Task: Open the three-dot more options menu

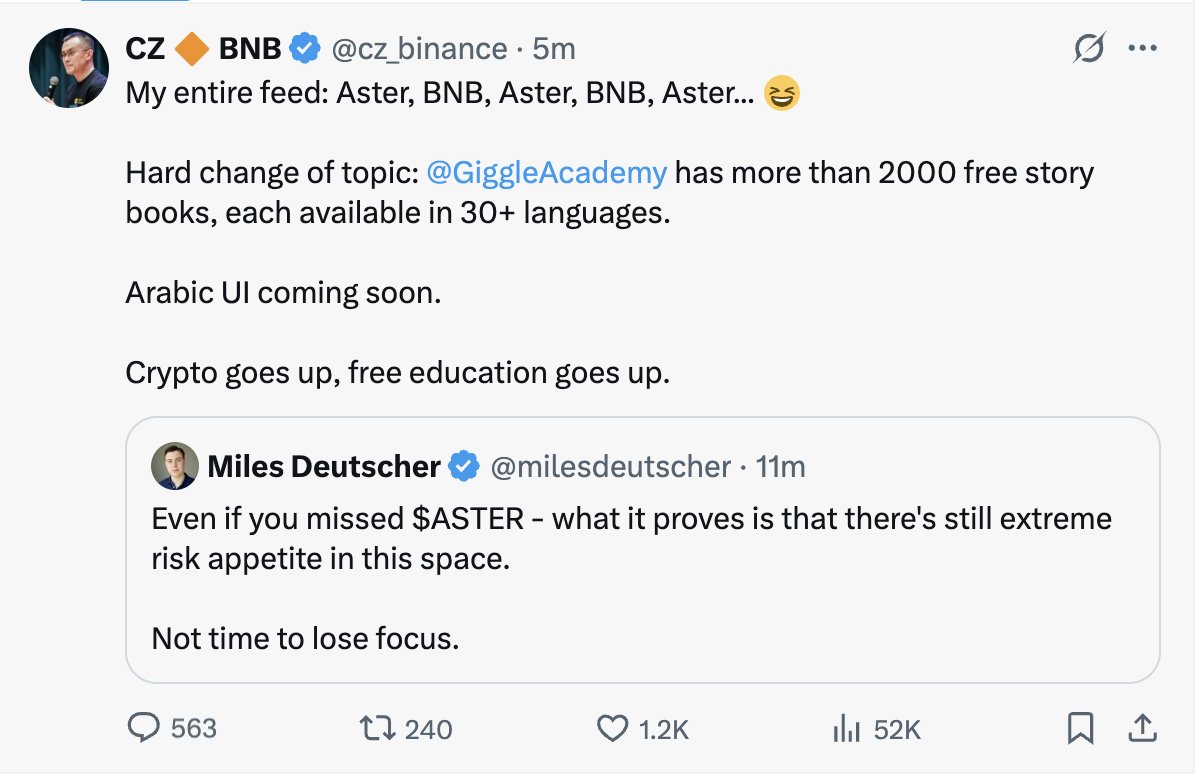Action: [x=1141, y=48]
